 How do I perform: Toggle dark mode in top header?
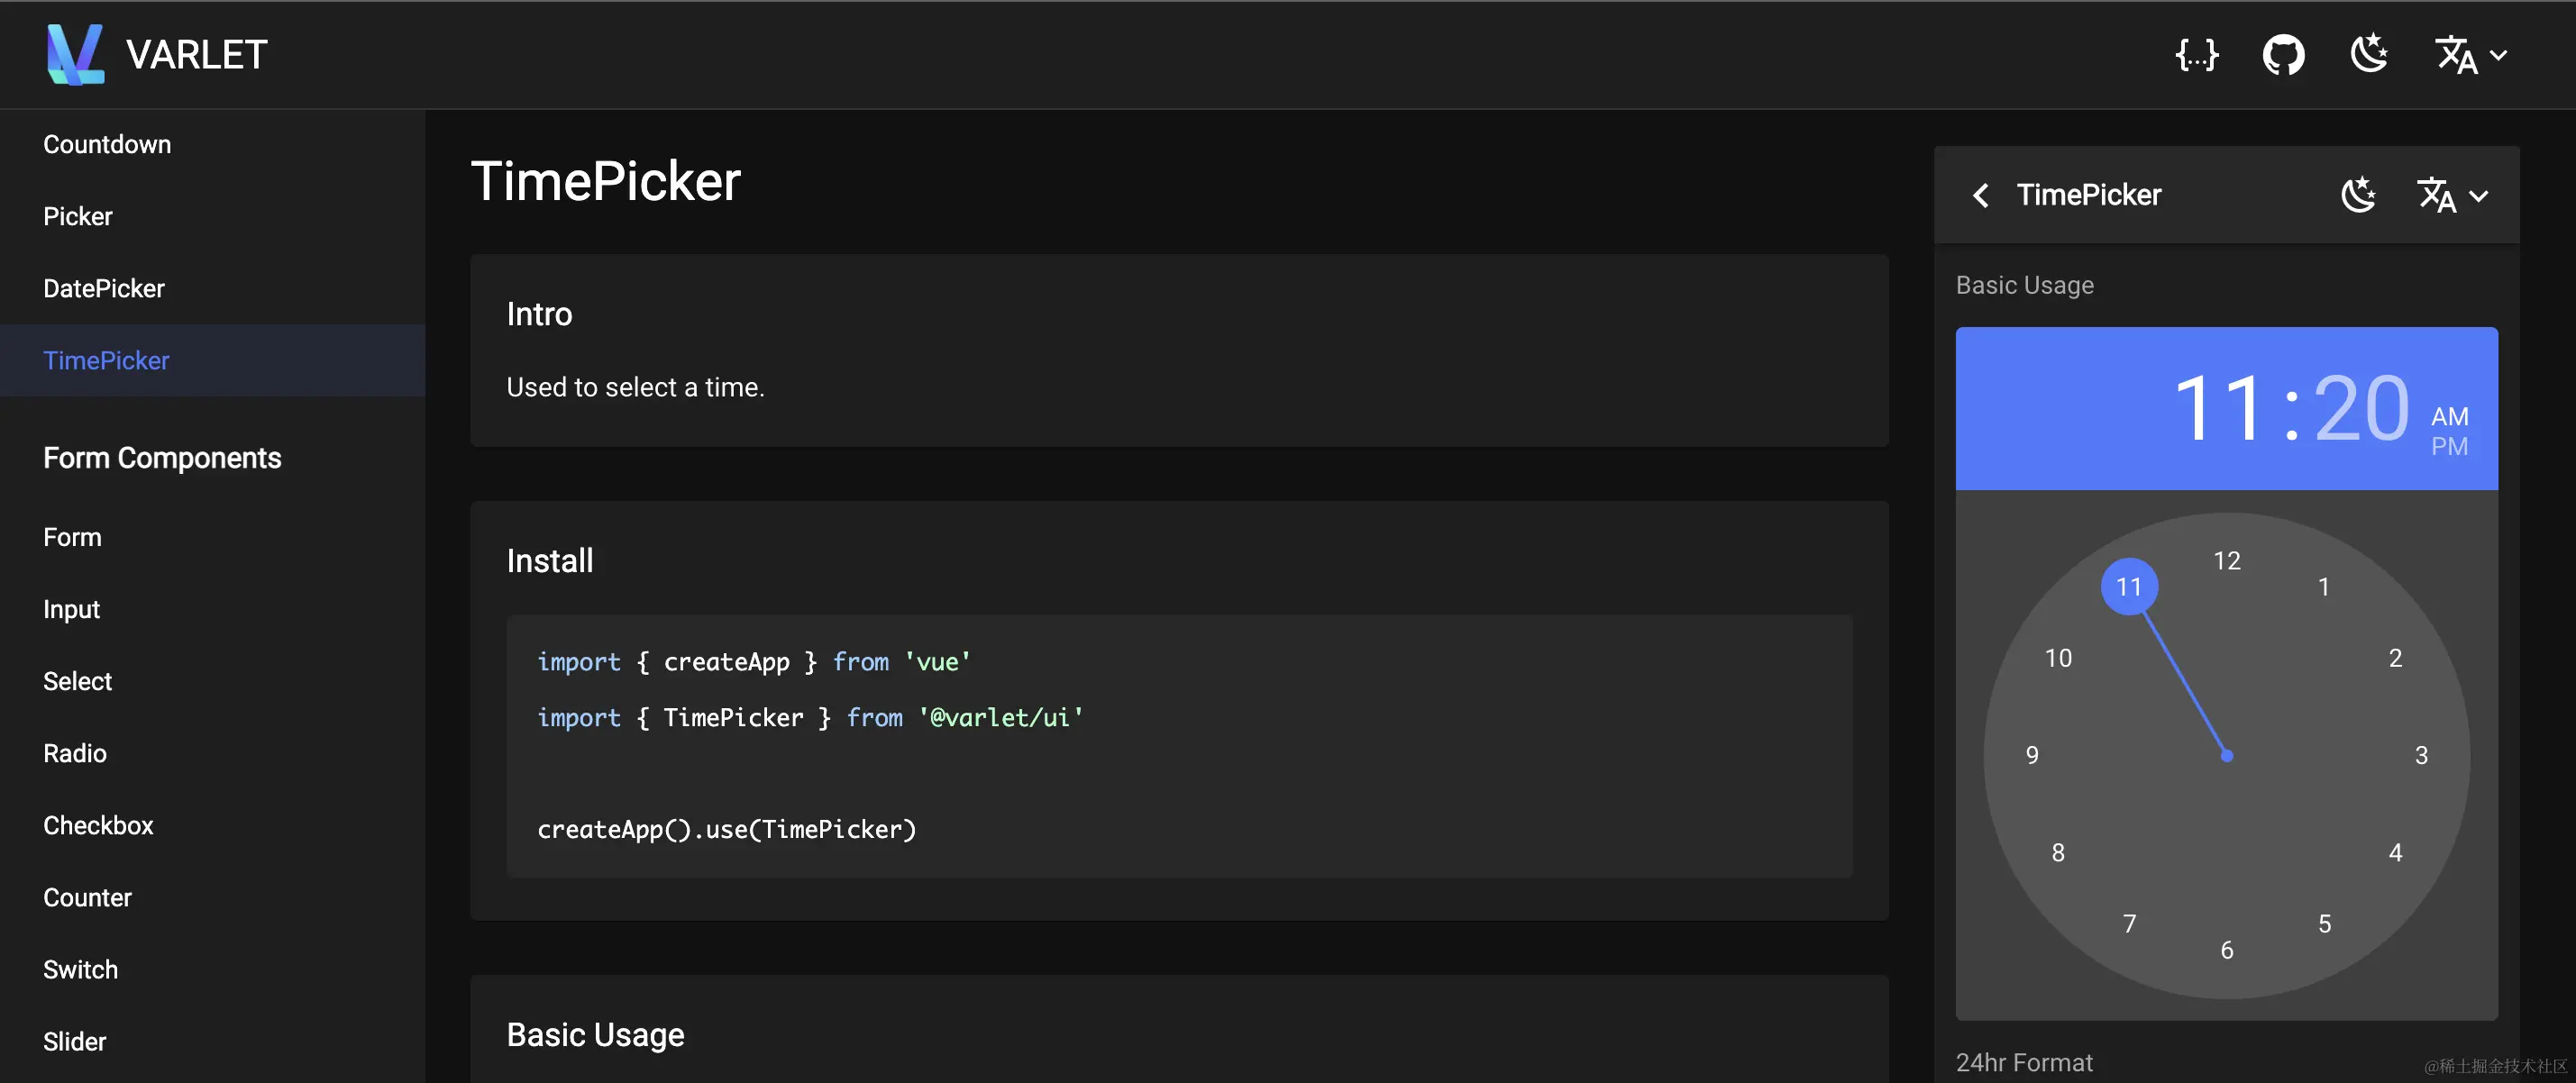pyautogui.click(x=2369, y=54)
